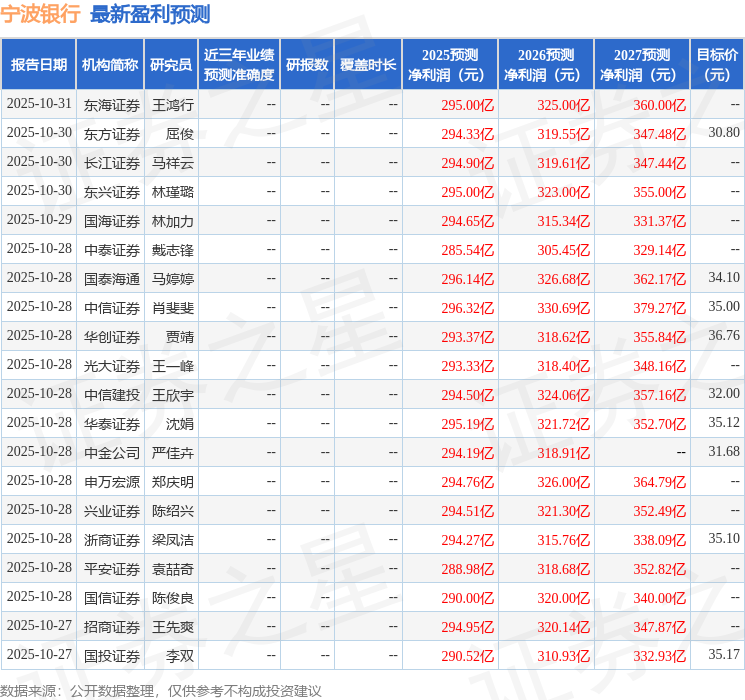Click the 数据来源 disclaimer footer text
The image size is (745, 700).
pos(161,691)
